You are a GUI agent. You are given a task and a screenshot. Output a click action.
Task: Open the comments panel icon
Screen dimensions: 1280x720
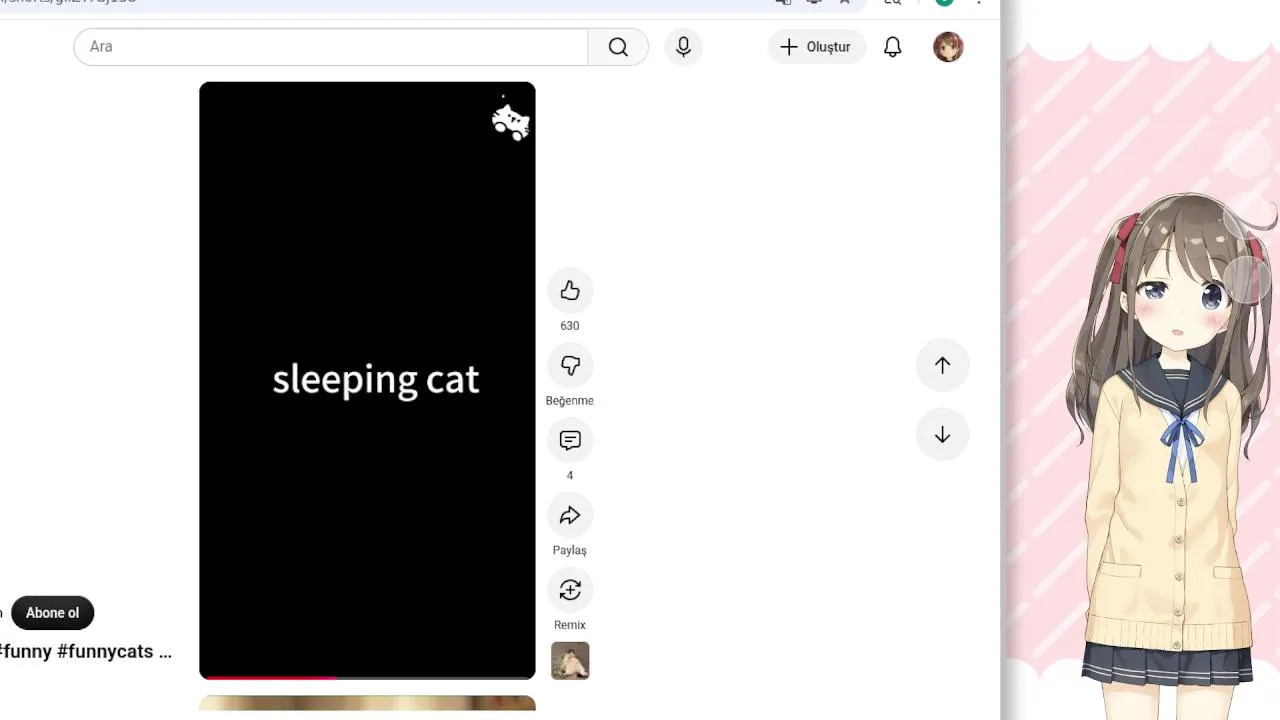[x=570, y=441]
